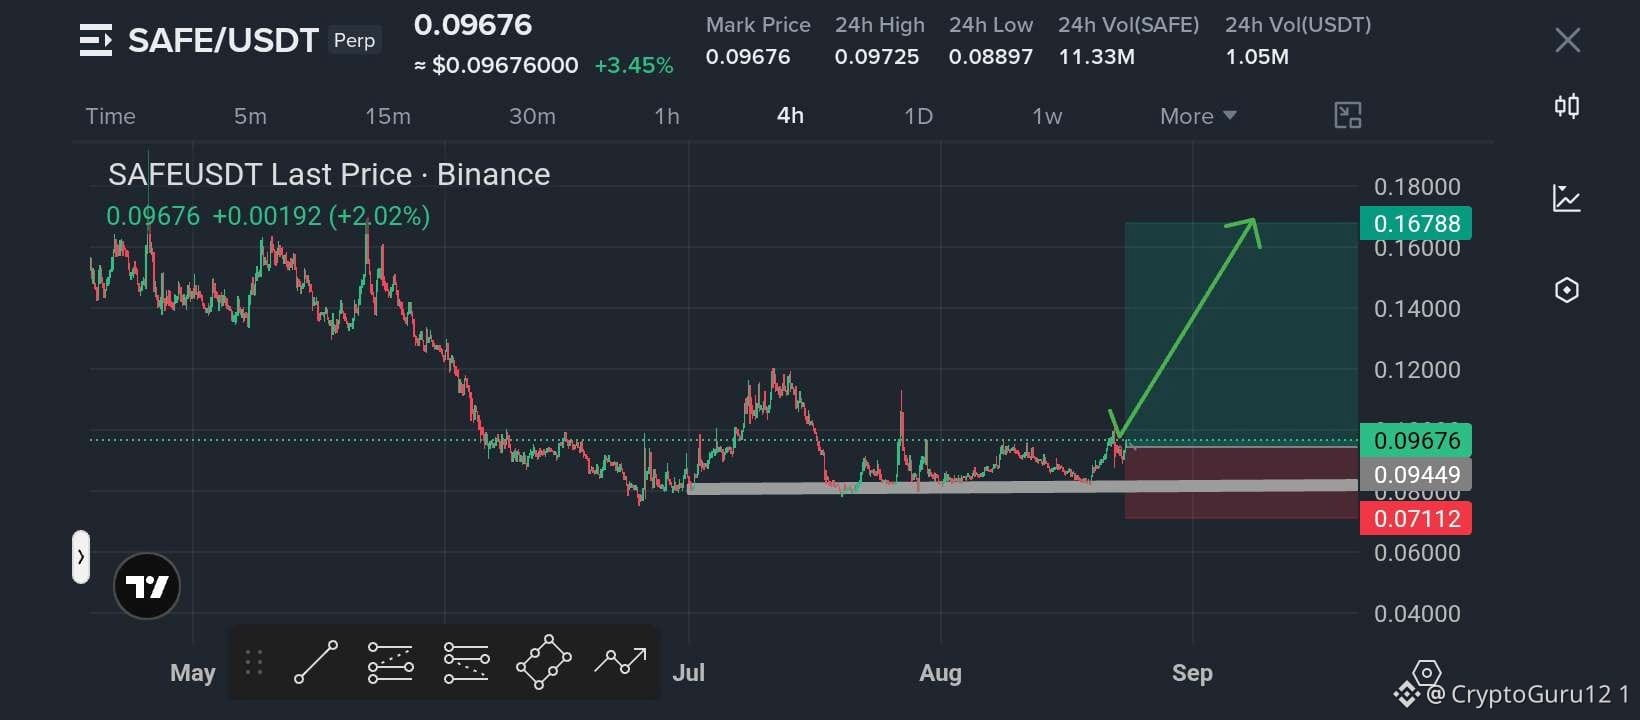
Task: Click the 24h Vol(SAFE) value 11.33M
Action: pos(1097,57)
